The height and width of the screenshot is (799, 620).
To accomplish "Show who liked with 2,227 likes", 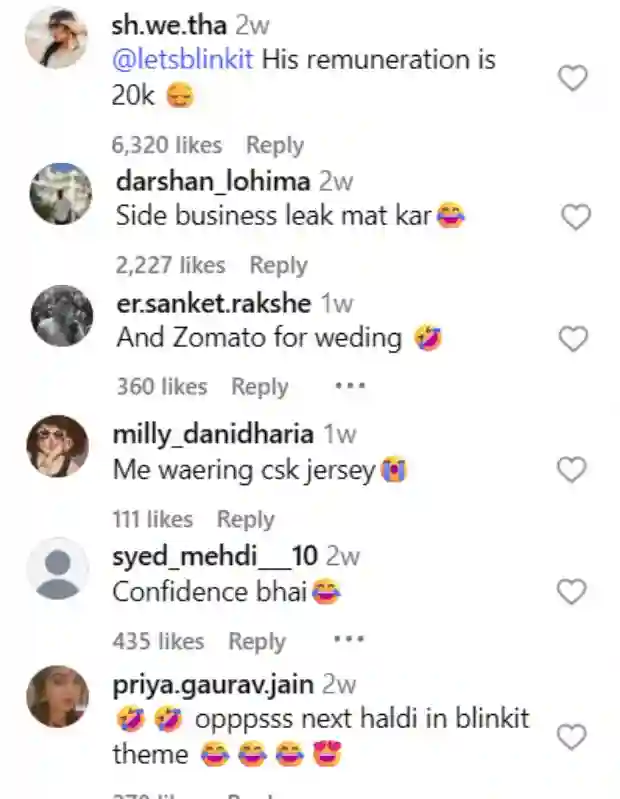I will click(171, 265).
